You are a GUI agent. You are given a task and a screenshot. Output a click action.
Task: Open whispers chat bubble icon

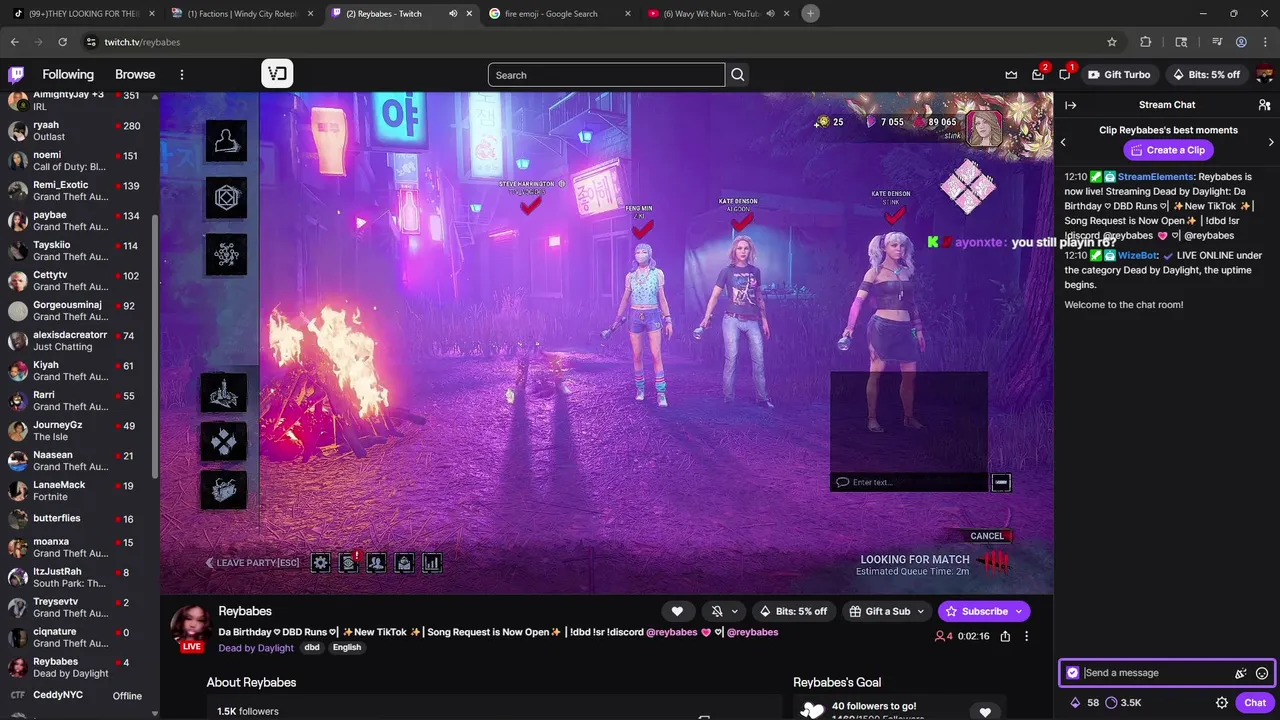(1065, 75)
